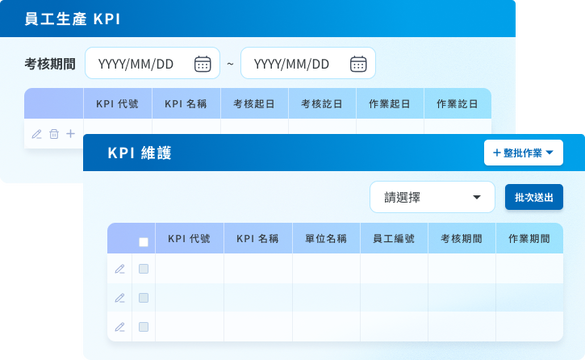Viewport: 585px width, 360px height.
Task: Edit first row in KPI 維護 table
Action: click(120, 269)
